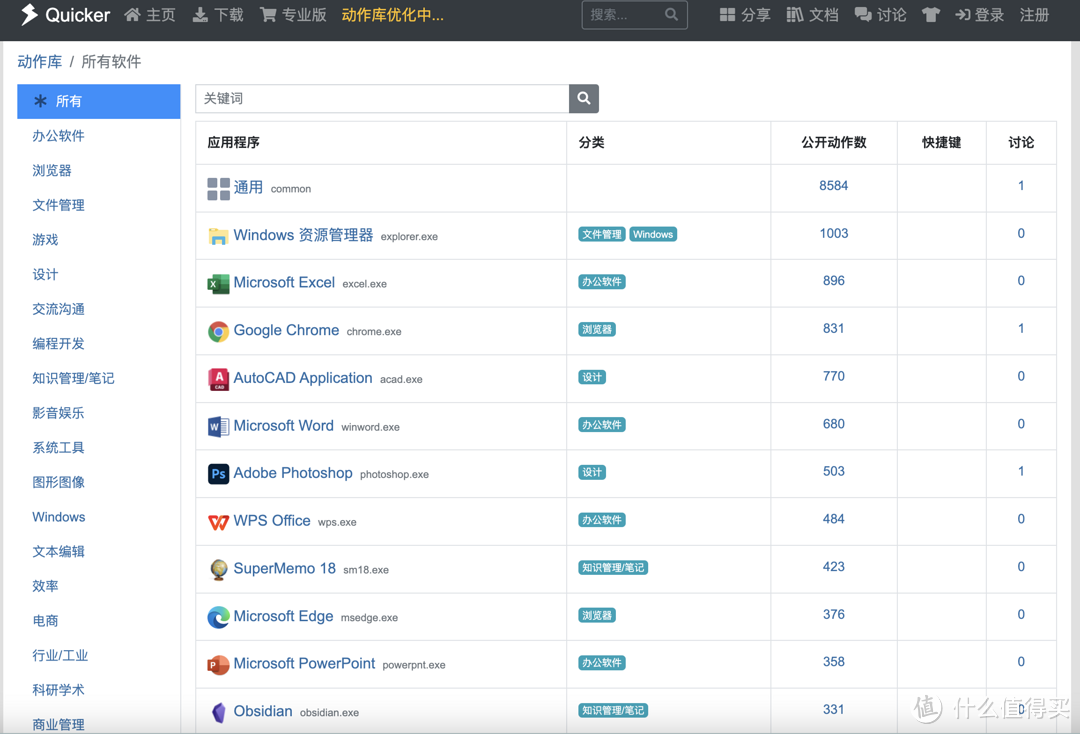Click the keyword search magnifier button
The image size is (1080, 734).
pyautogui.click(x=583, y=98)
